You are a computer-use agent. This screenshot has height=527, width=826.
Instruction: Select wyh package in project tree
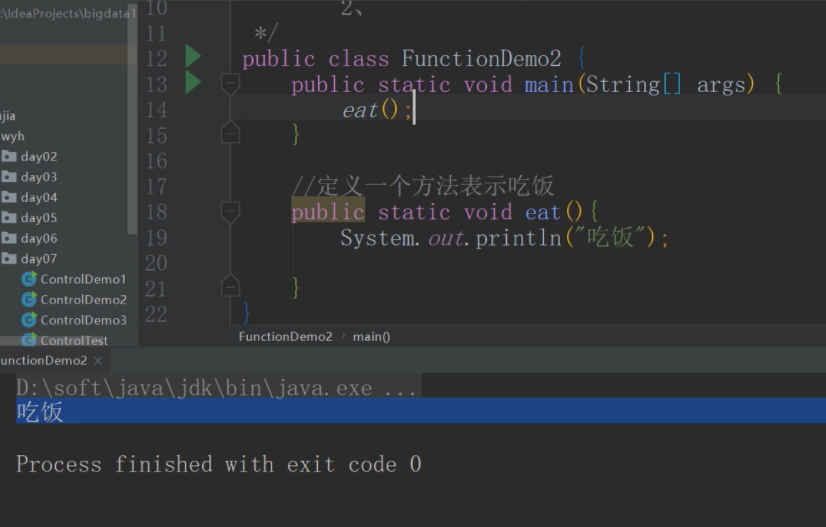click(13, 136)
